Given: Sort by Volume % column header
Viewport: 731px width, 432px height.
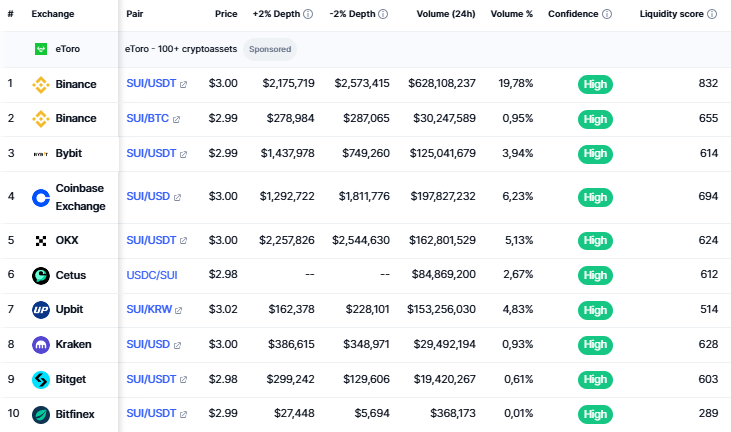Looking at the screenshot, I should [511, 14].
